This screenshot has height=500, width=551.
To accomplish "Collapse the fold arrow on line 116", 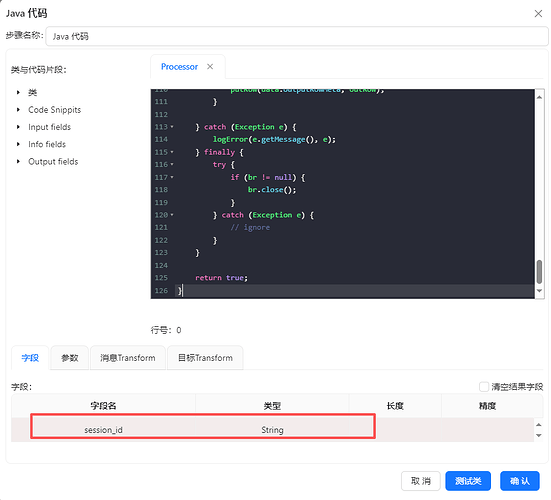I will [172, 164].
